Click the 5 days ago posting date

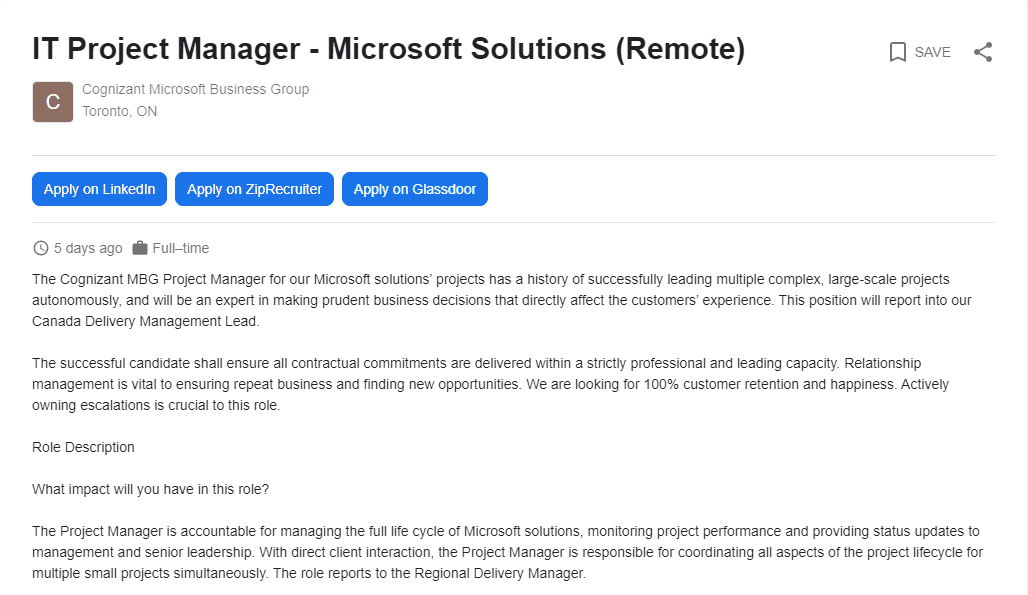[x=88, y=248]
